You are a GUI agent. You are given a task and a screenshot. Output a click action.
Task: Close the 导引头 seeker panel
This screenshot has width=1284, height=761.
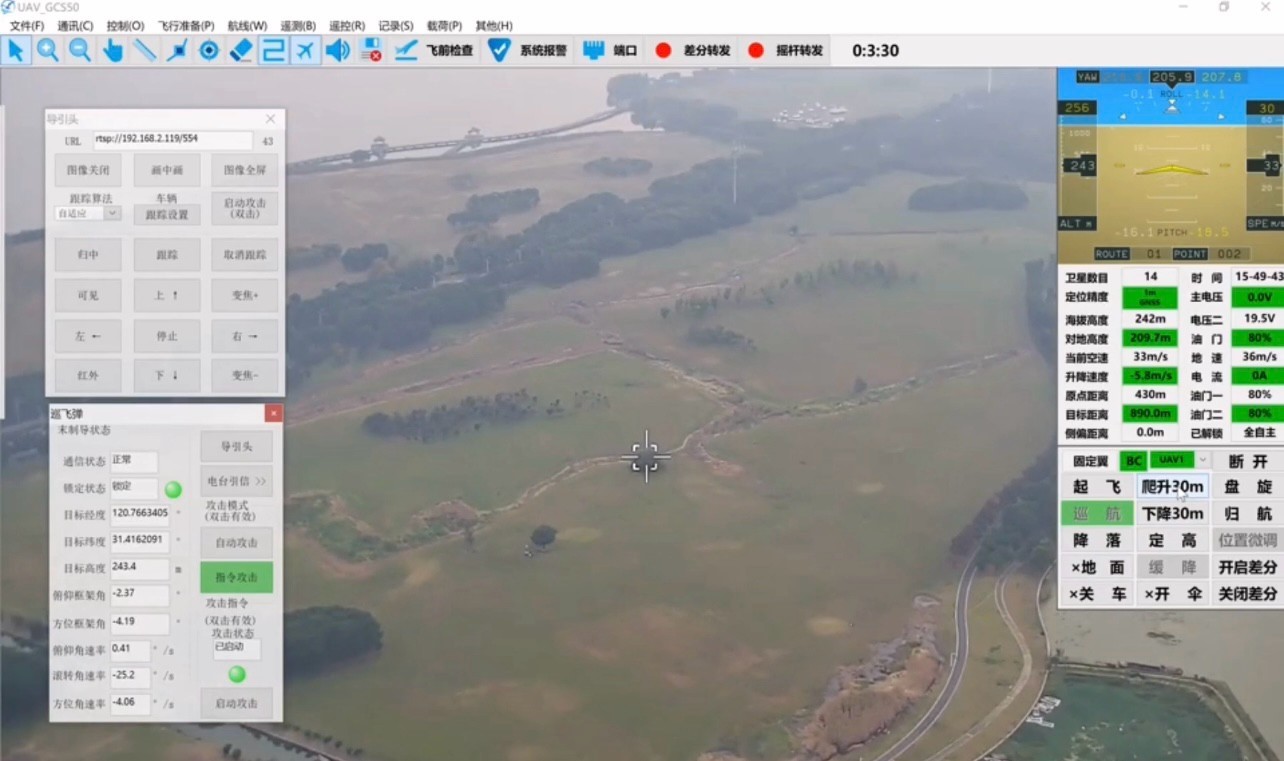point(270,119)
